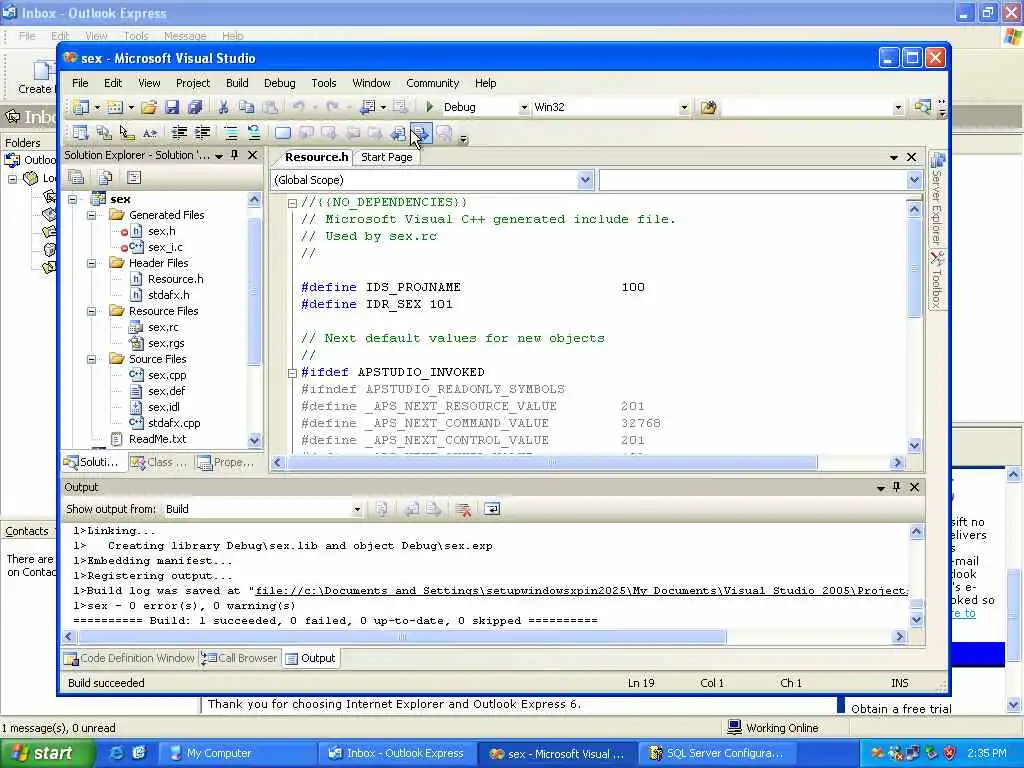Viewport: 1024px width, 768px height.
Task: Open the Build menu
Action: 237,83
